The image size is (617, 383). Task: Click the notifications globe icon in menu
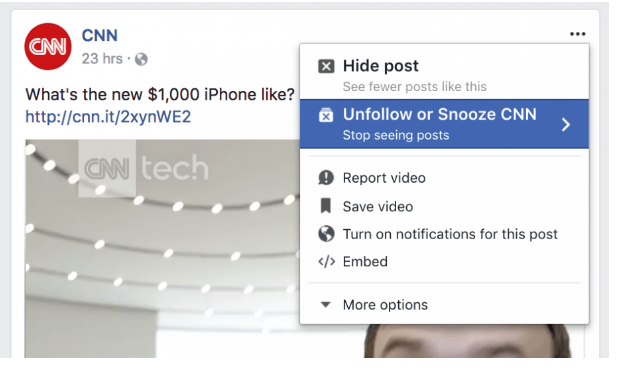click(326, 234)
